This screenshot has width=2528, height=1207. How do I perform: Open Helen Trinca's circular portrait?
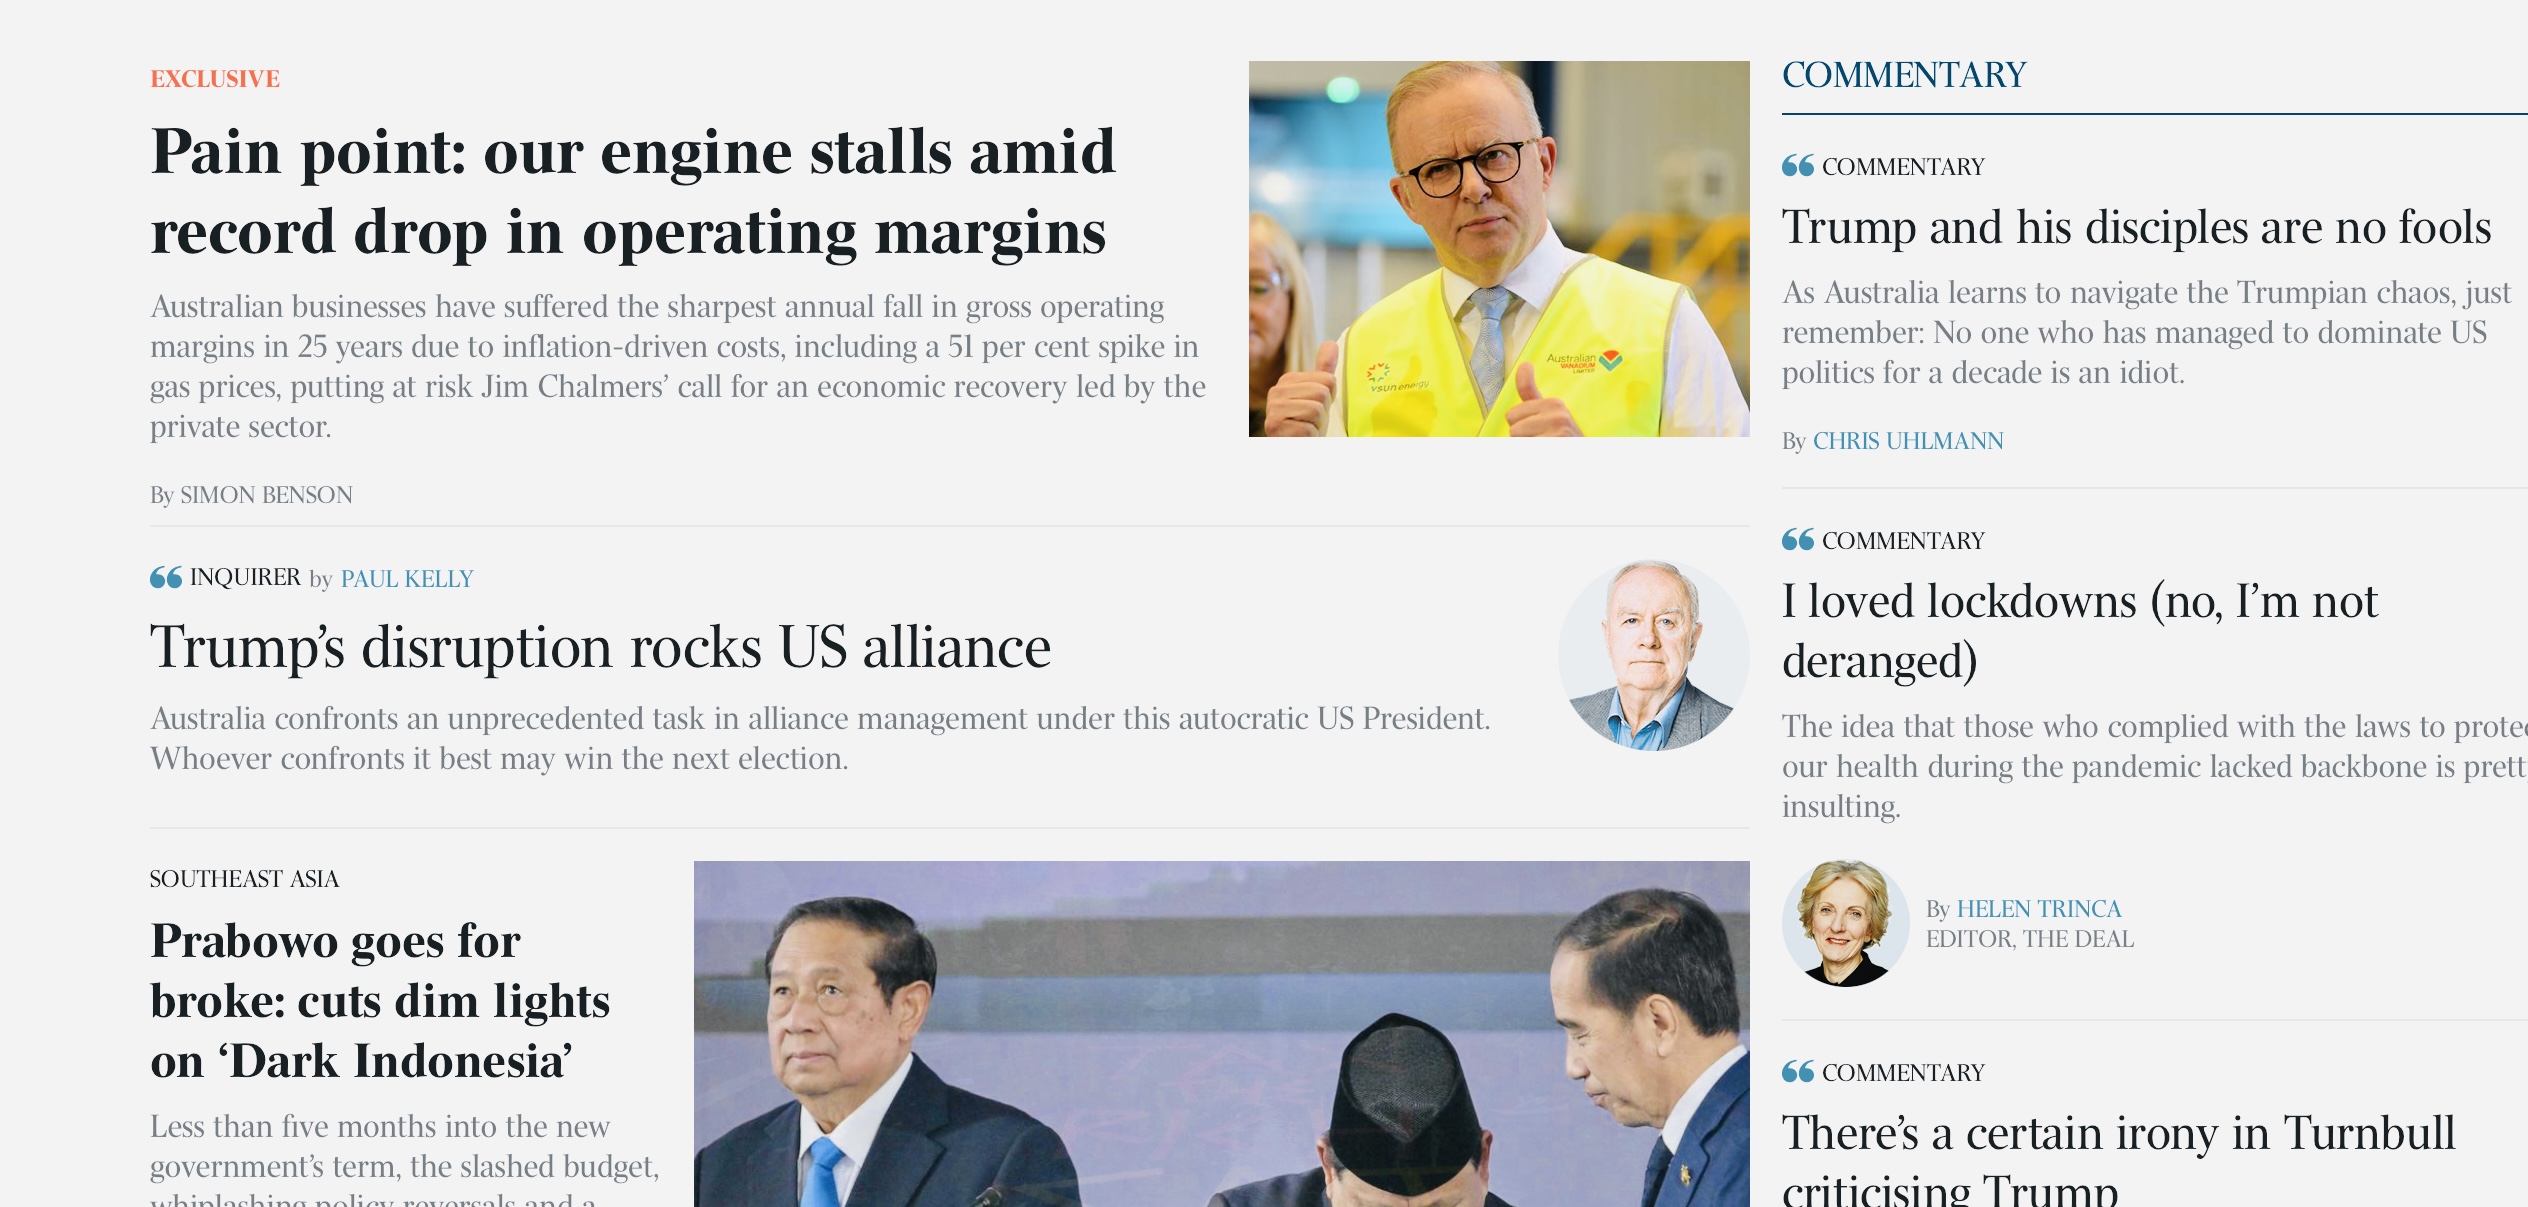[x=1845, y=923]
